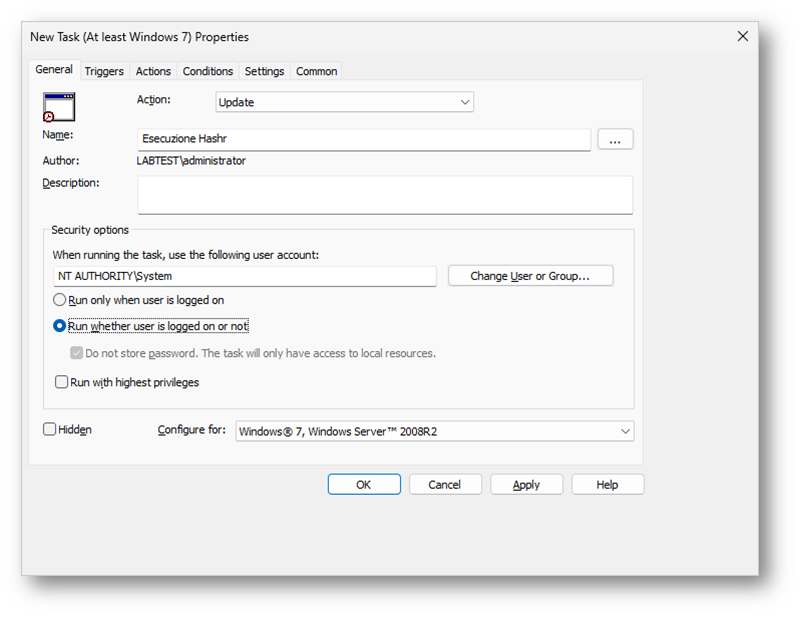Viewport: 801px width, 618px height.
Task: Click the scheduled task icon
Action: point(59,106)
